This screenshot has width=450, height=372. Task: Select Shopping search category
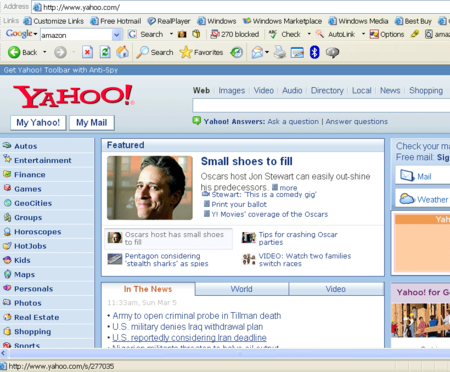[426, 91]
